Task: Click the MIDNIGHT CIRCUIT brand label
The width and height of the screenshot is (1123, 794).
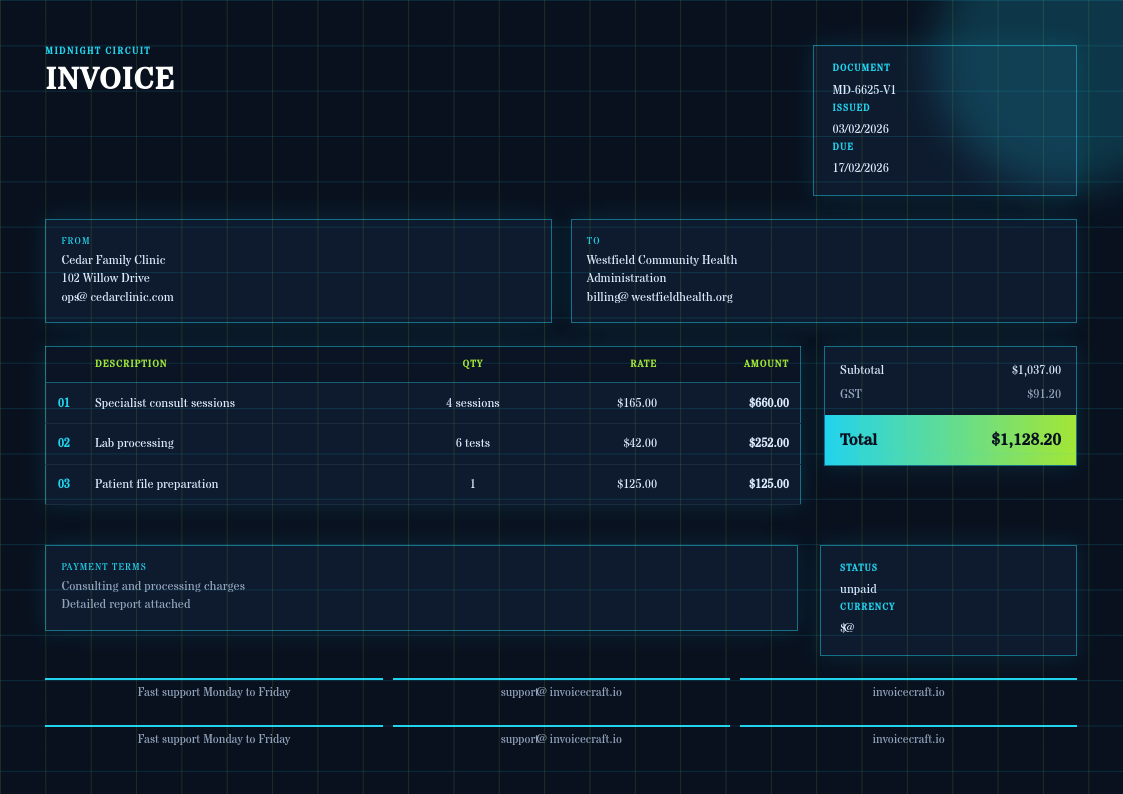Action: pyautogui.click(x=98, y=51)
